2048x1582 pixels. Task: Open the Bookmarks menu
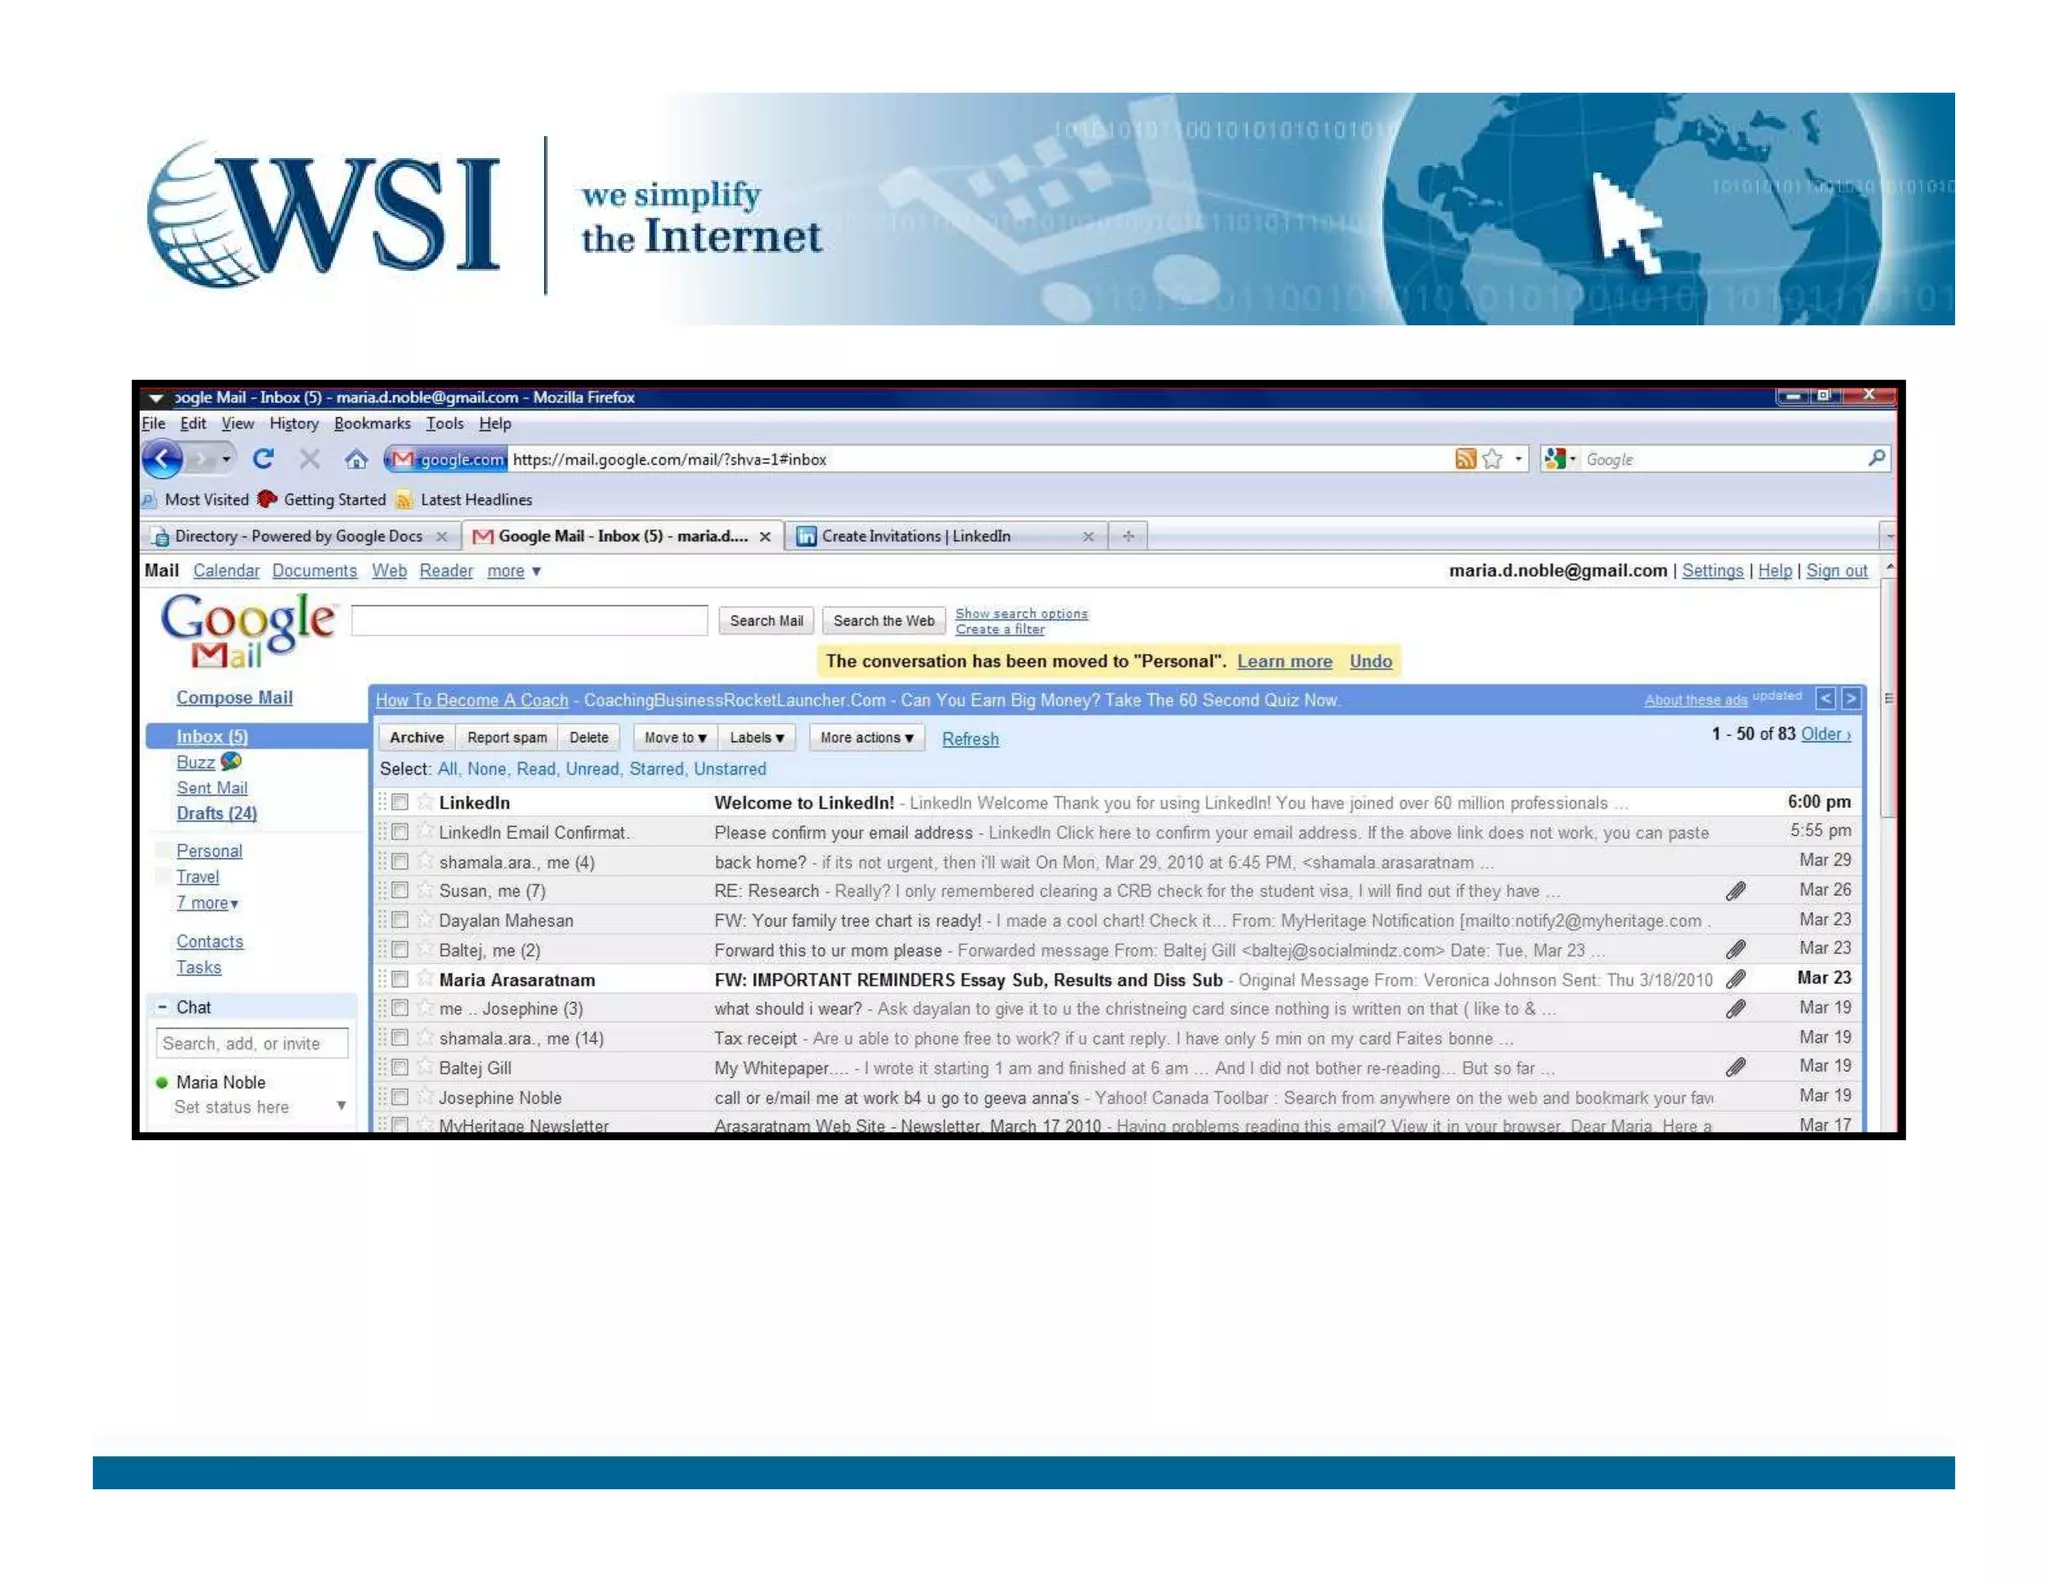pos(372,424)
